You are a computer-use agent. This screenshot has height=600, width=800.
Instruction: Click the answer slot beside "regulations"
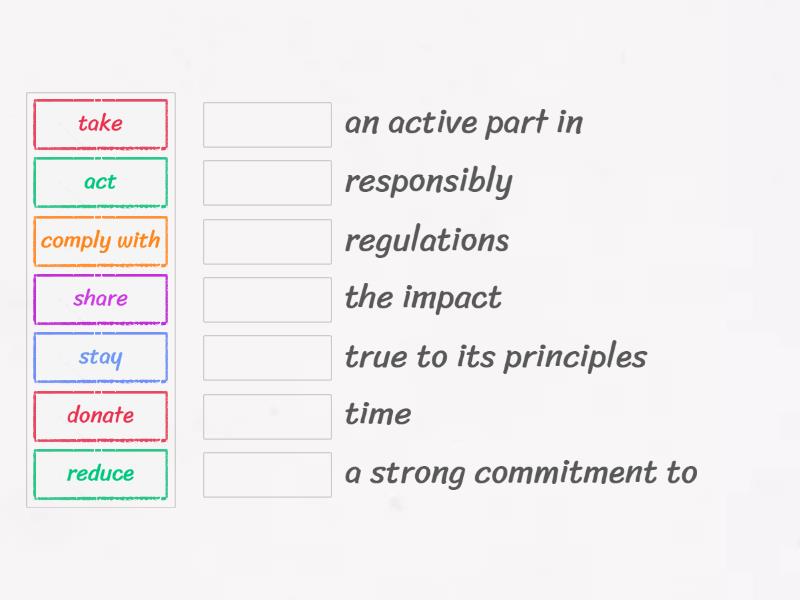tap(266, 241)
